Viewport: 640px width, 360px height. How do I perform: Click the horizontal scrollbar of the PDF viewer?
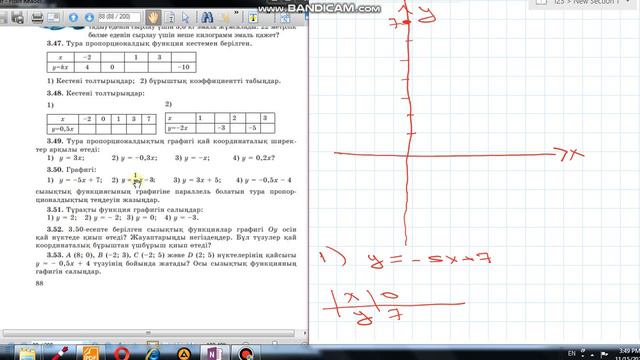click(149, 333)
